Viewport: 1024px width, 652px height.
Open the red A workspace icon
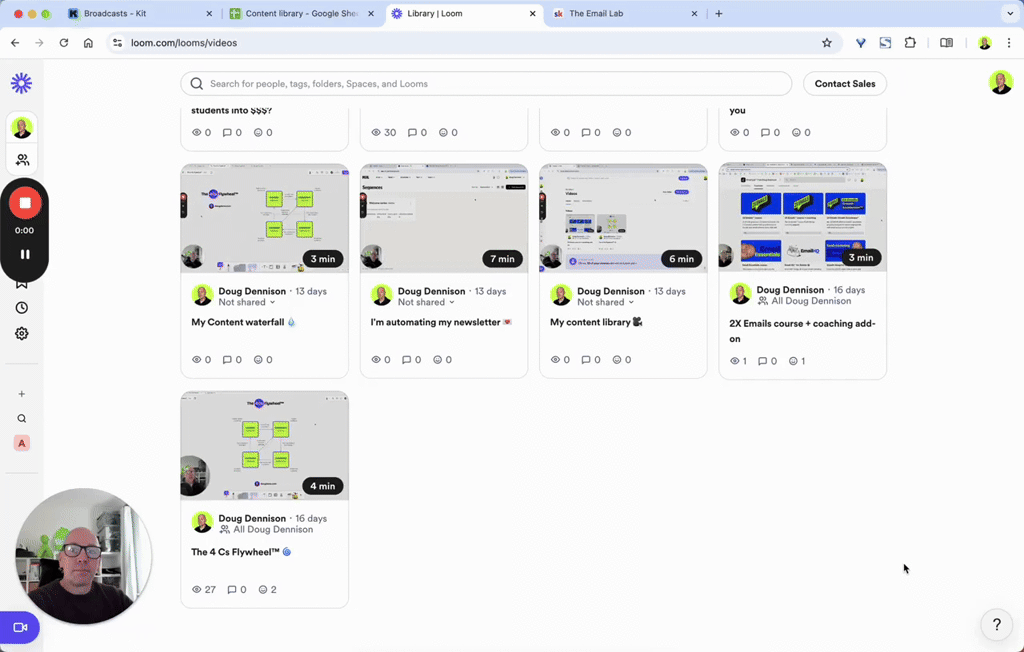pyautogui.click(x=22, y=443)
